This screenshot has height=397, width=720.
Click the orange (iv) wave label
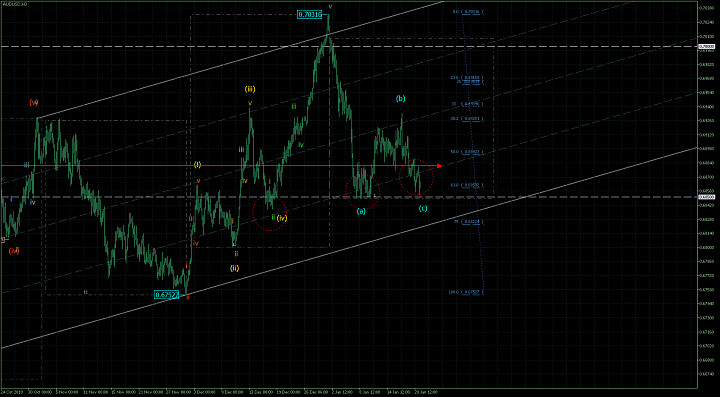[x=14, y=251]
